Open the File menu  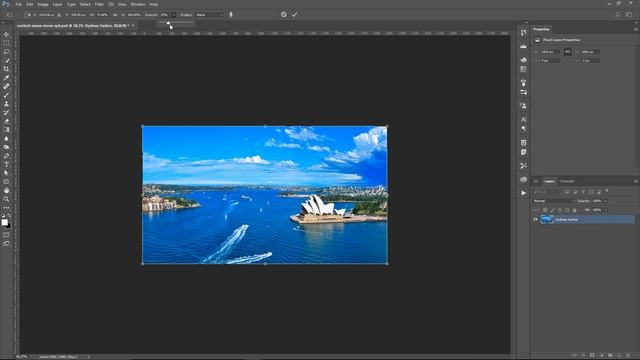(18, 4)
